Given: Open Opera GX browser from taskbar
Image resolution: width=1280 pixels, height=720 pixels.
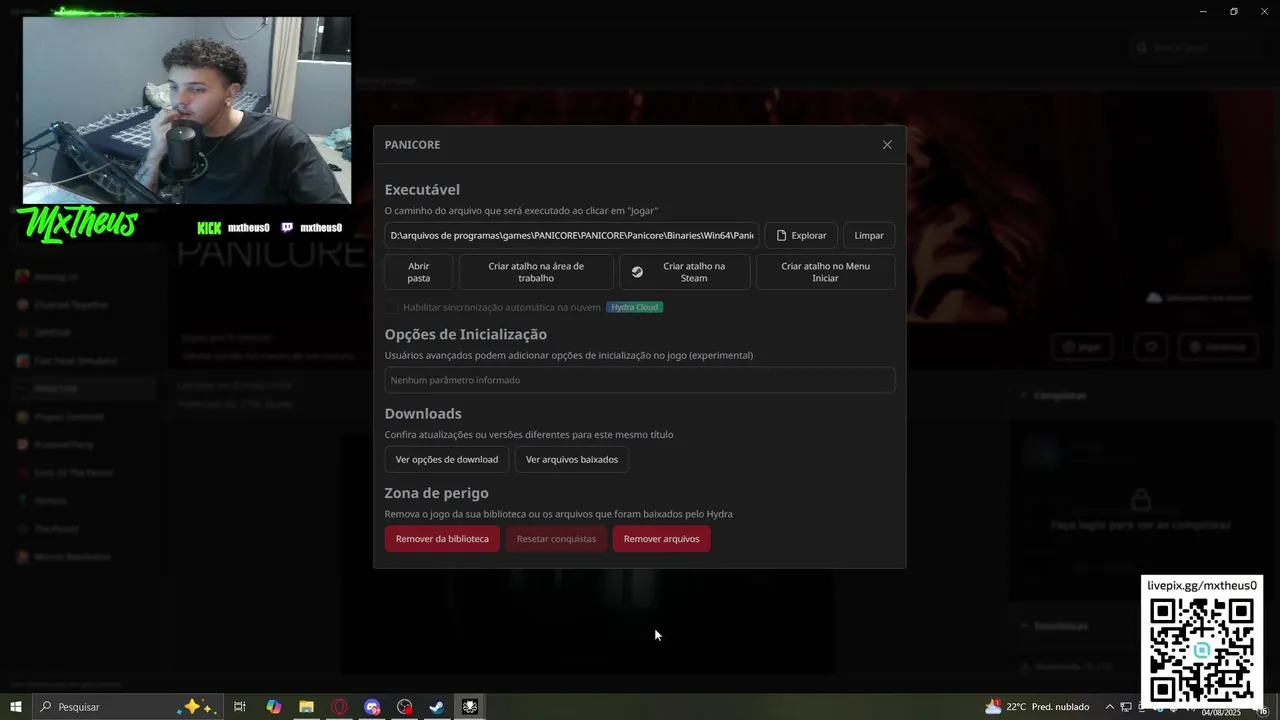Looking at the screenshot, I should (340, 707).
